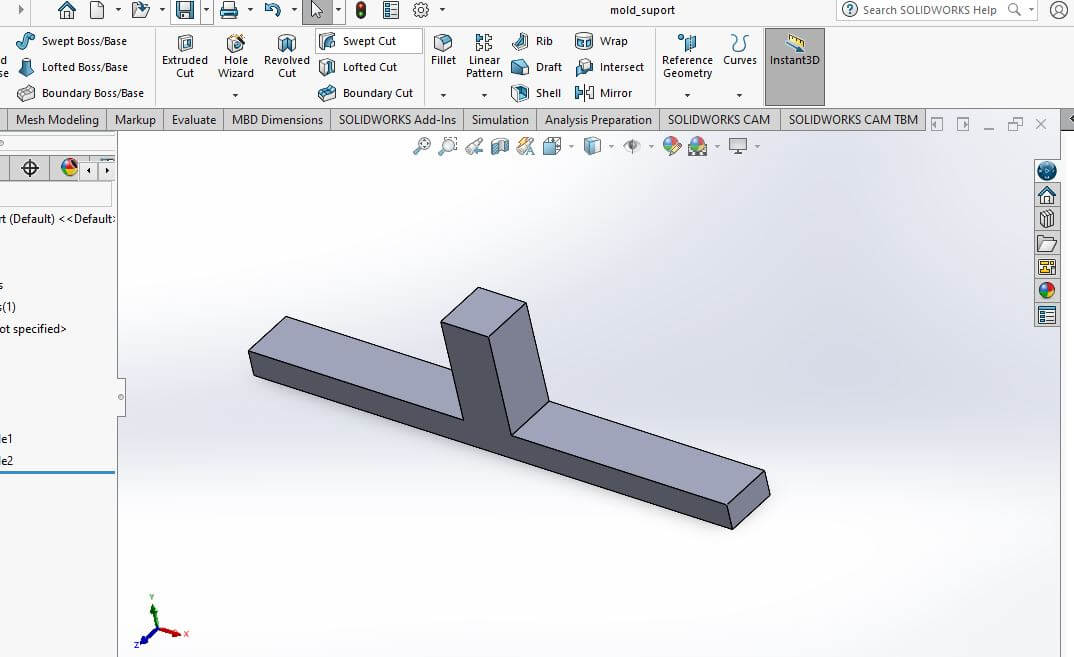Switch to the Markup tab
1074x657 pixels.
click(x=135, y=120)
